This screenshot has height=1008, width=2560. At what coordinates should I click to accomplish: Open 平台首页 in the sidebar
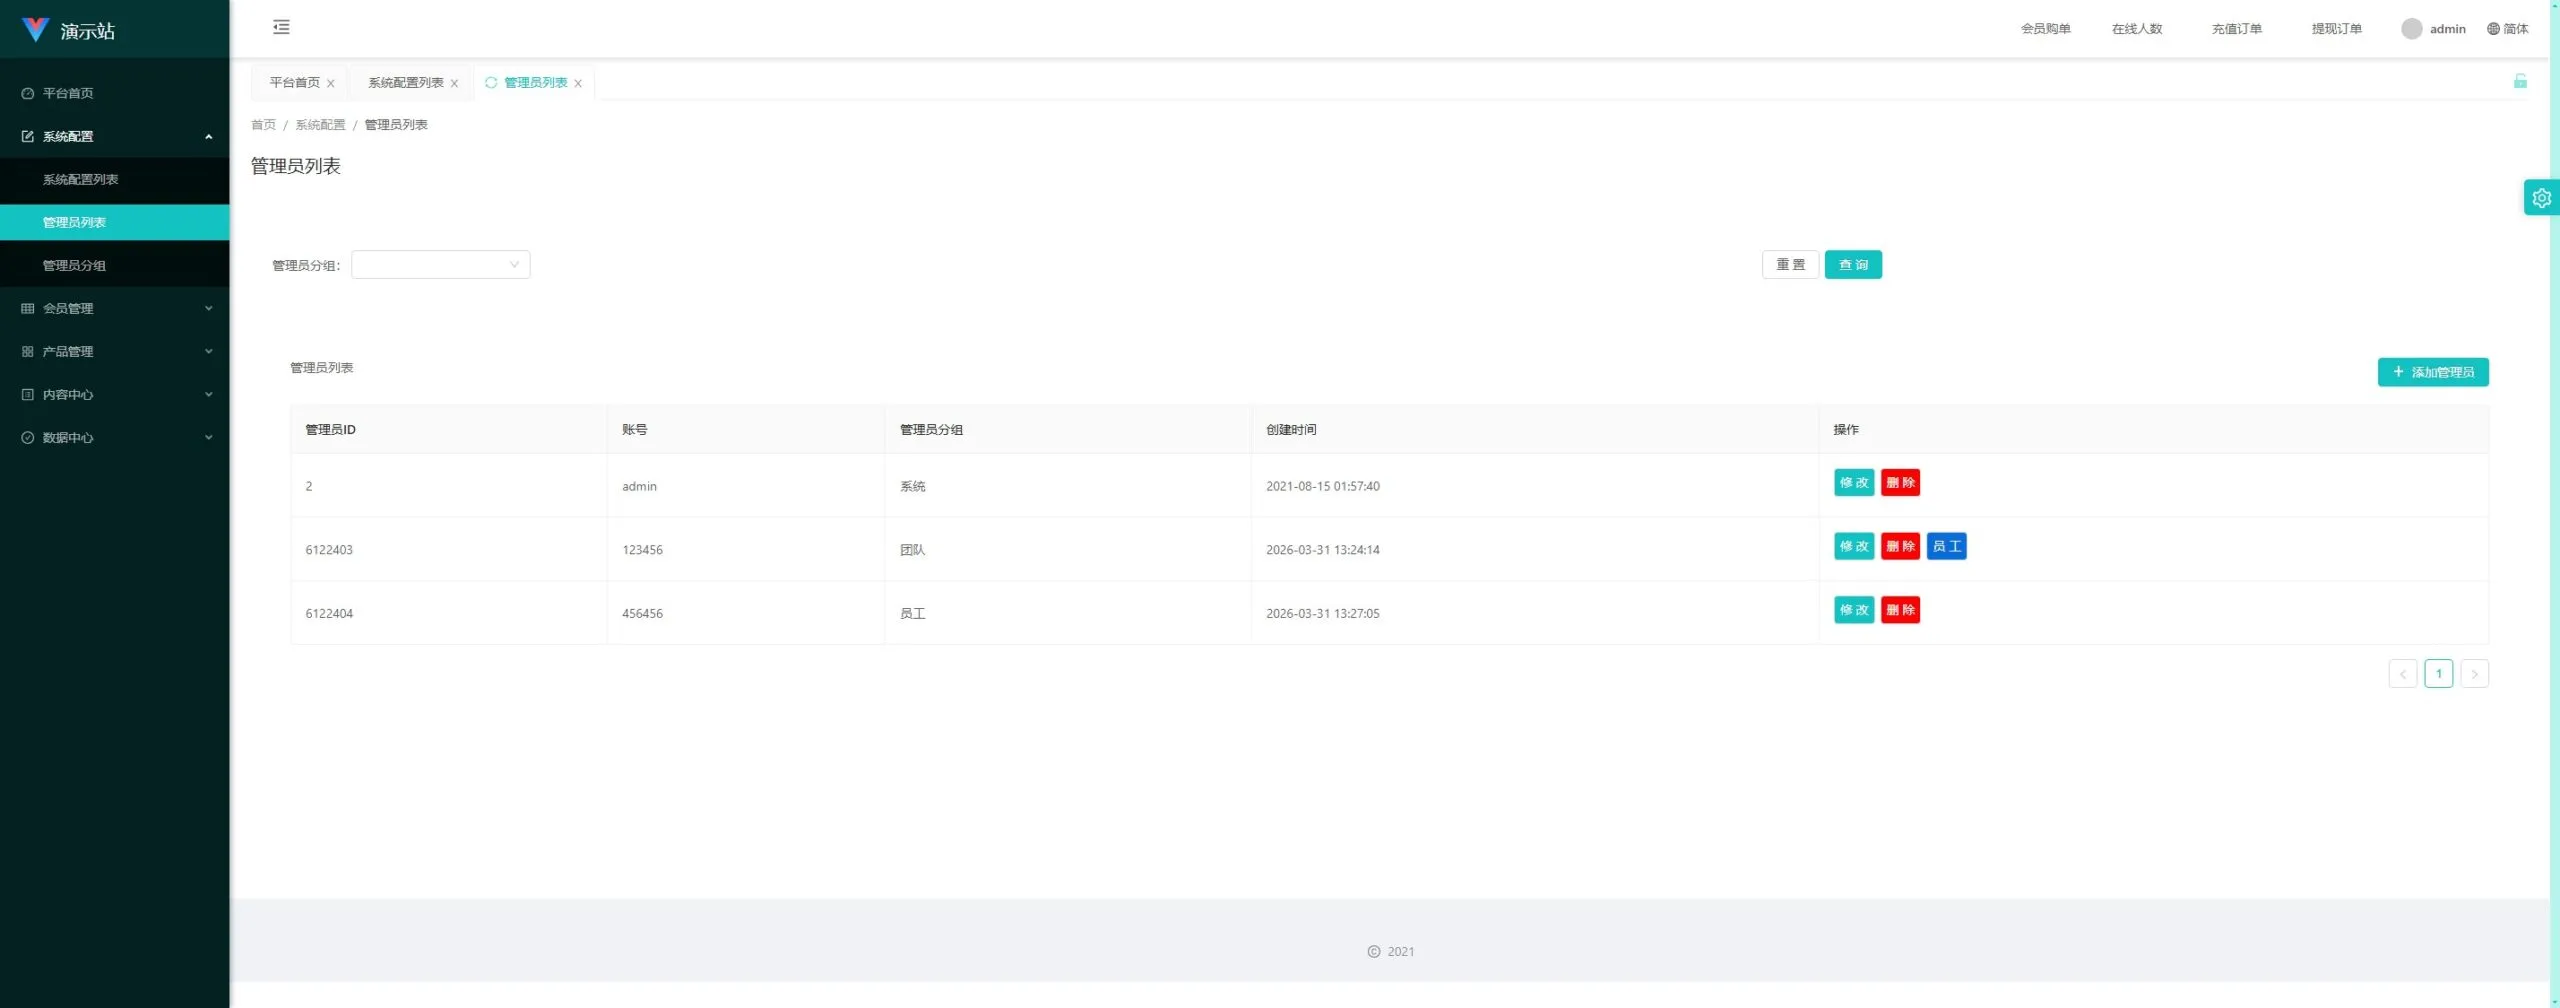[115, 93]
